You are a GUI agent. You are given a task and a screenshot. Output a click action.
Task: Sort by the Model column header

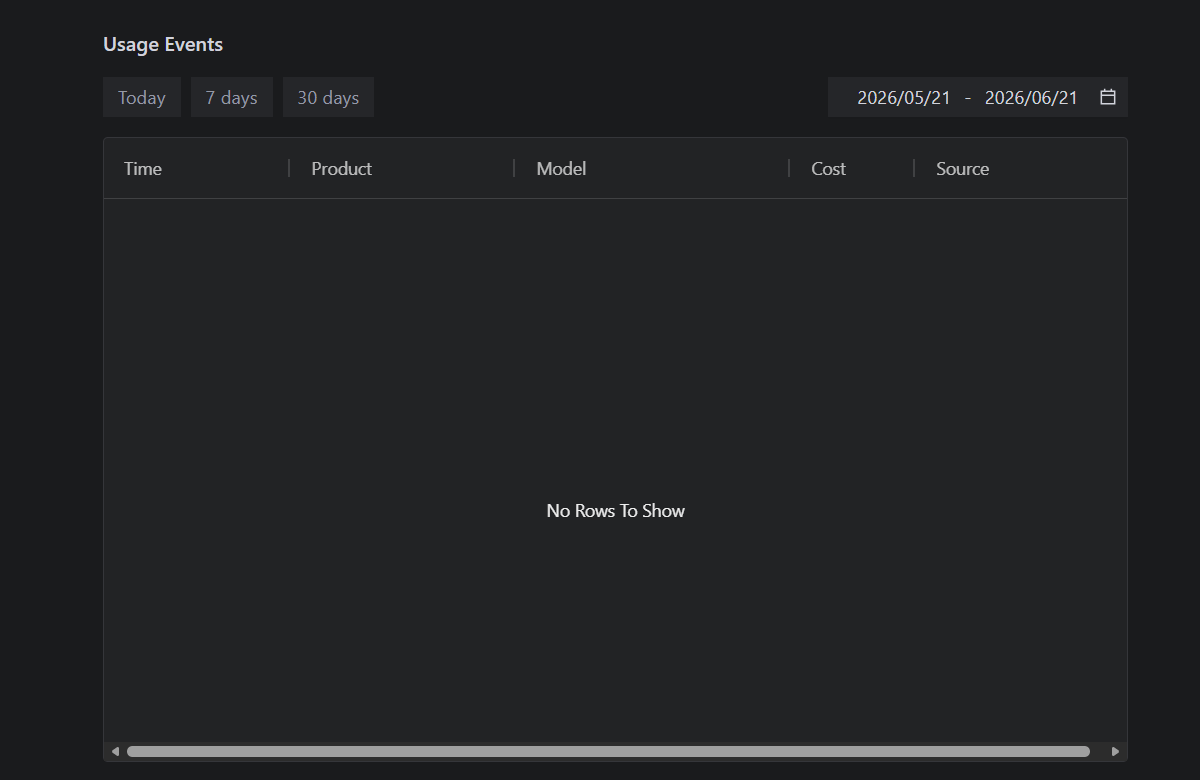(x=561, y=168)
